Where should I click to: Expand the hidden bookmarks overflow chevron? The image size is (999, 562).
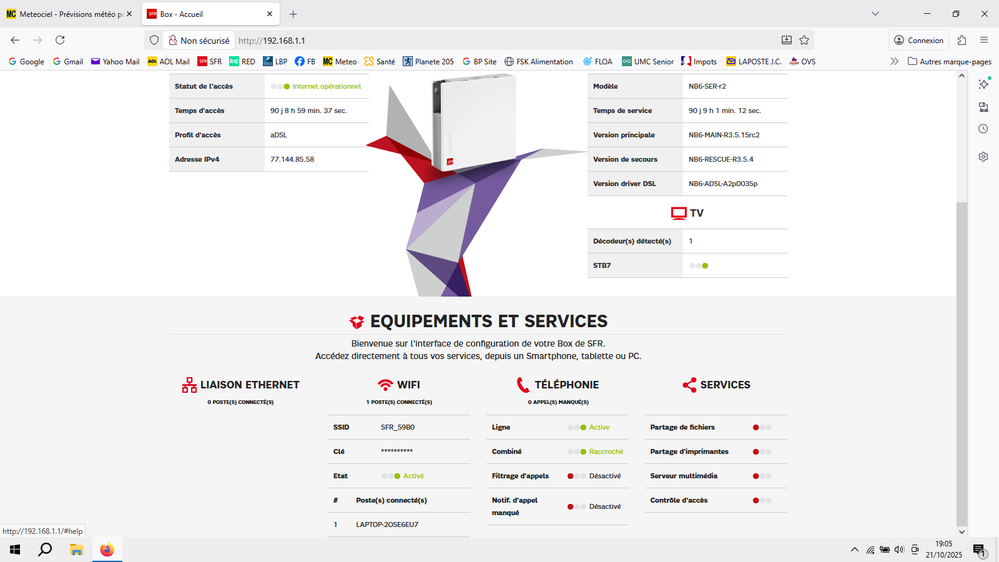coord(894,61)
